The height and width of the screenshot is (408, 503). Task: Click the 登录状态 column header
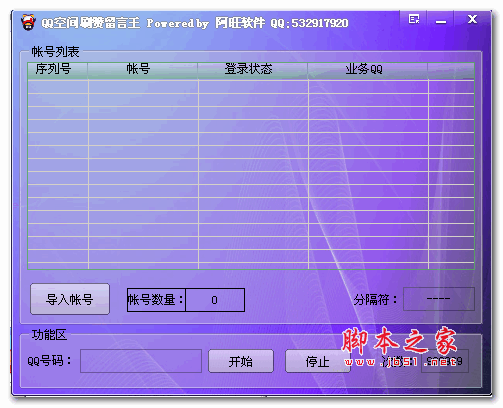[x=253, y=70]
